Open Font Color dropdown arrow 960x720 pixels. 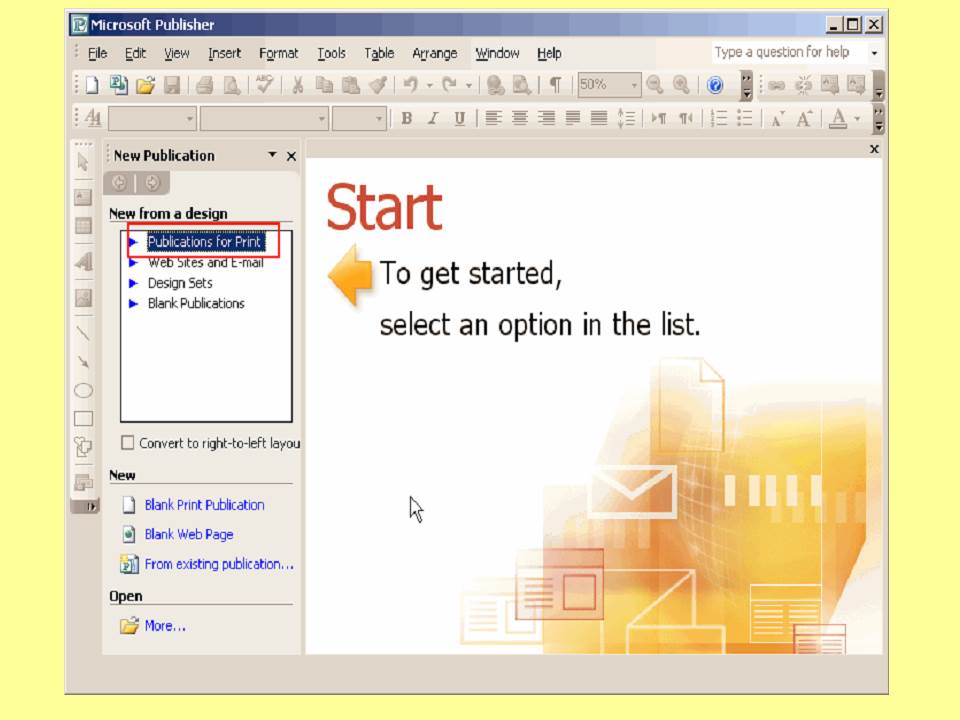[858, 118]
